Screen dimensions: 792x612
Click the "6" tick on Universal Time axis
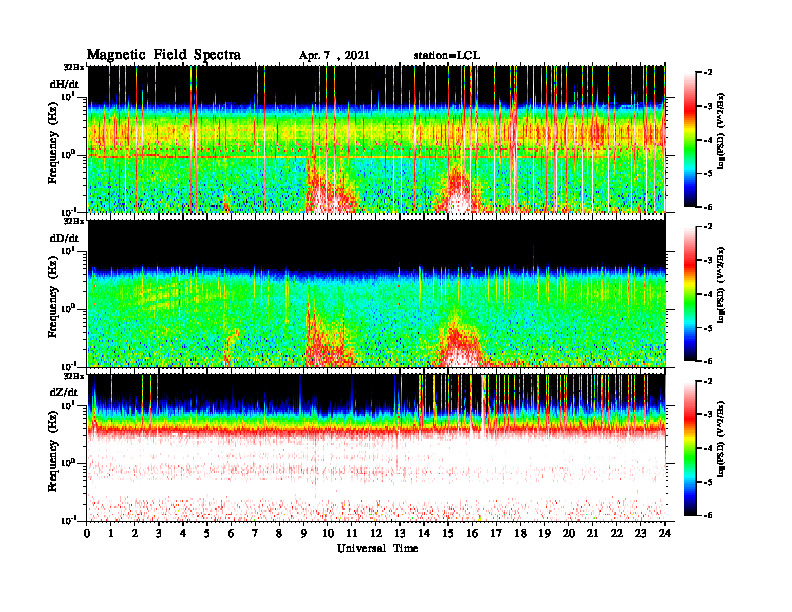coord(231,534)
